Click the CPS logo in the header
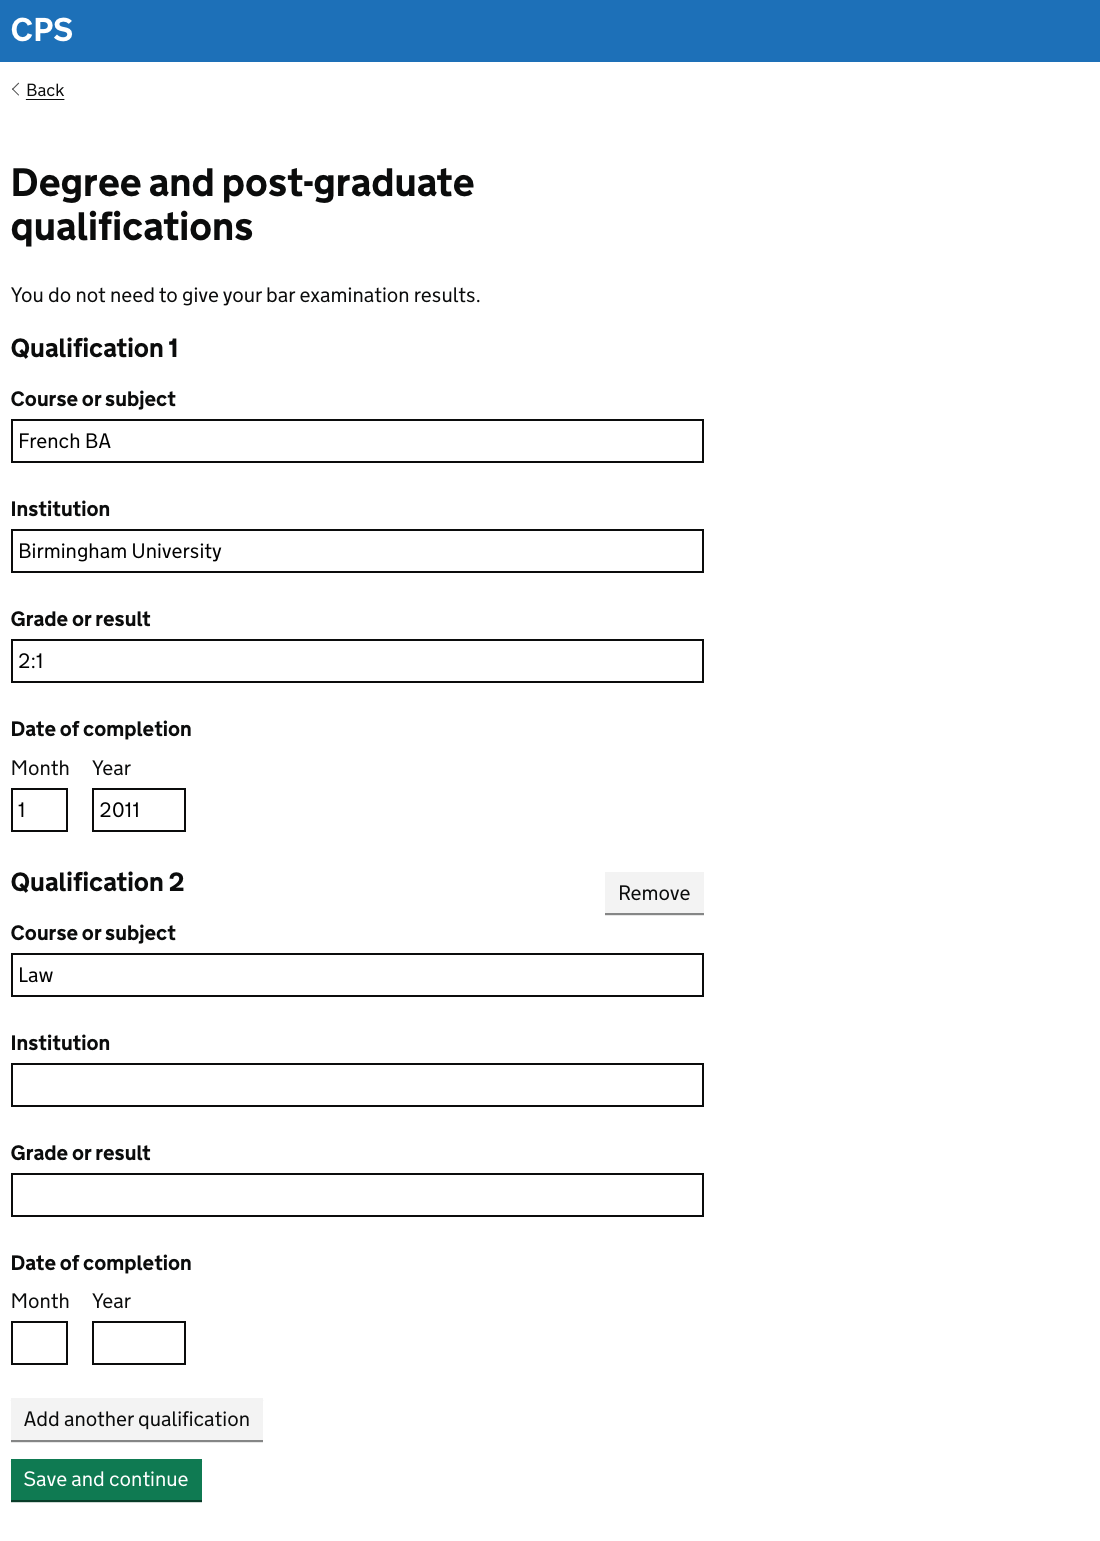Image resolution: width=1100 pixels, height=1541 pixels. (x=42, y=30)
